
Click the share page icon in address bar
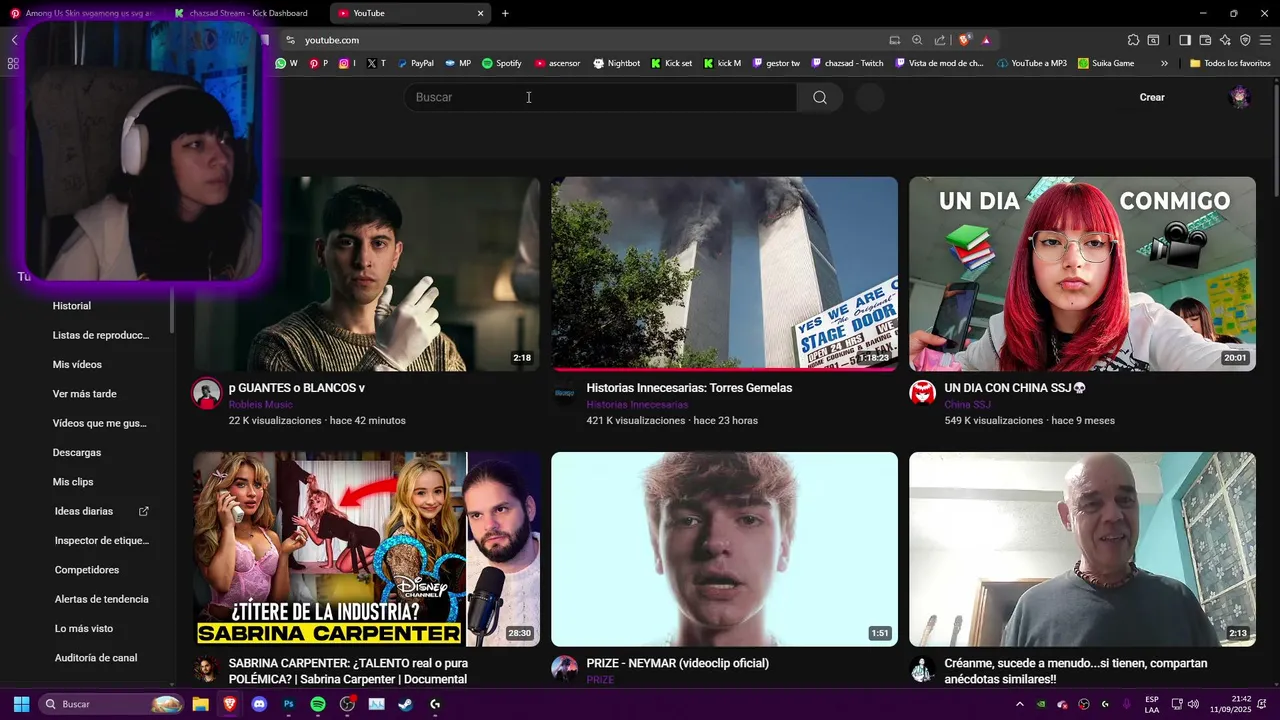point(940,40)
